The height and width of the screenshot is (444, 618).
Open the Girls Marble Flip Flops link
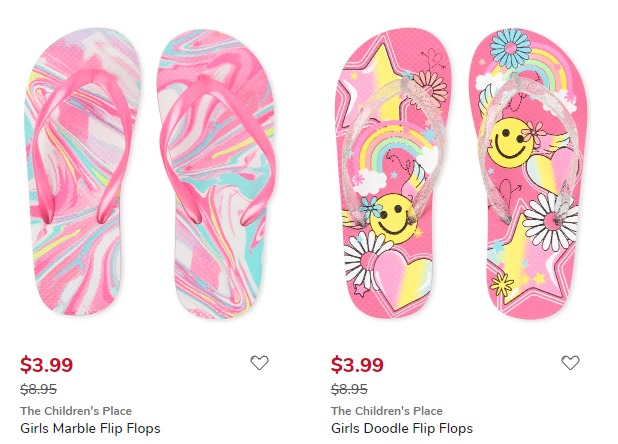pos(90,428)
